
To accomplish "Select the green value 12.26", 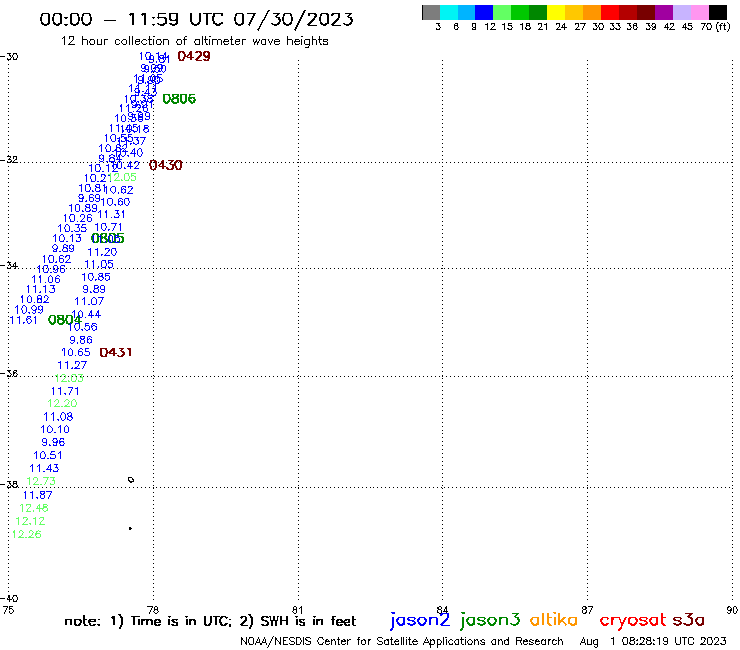I will tap(27, 534).
